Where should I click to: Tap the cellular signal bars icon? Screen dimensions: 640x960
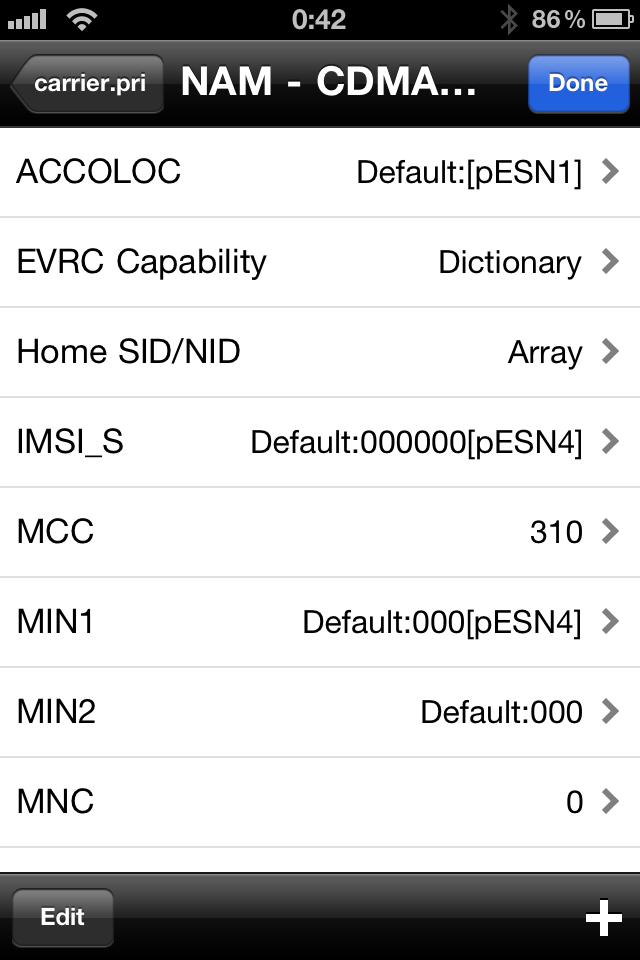coord(27,20)
